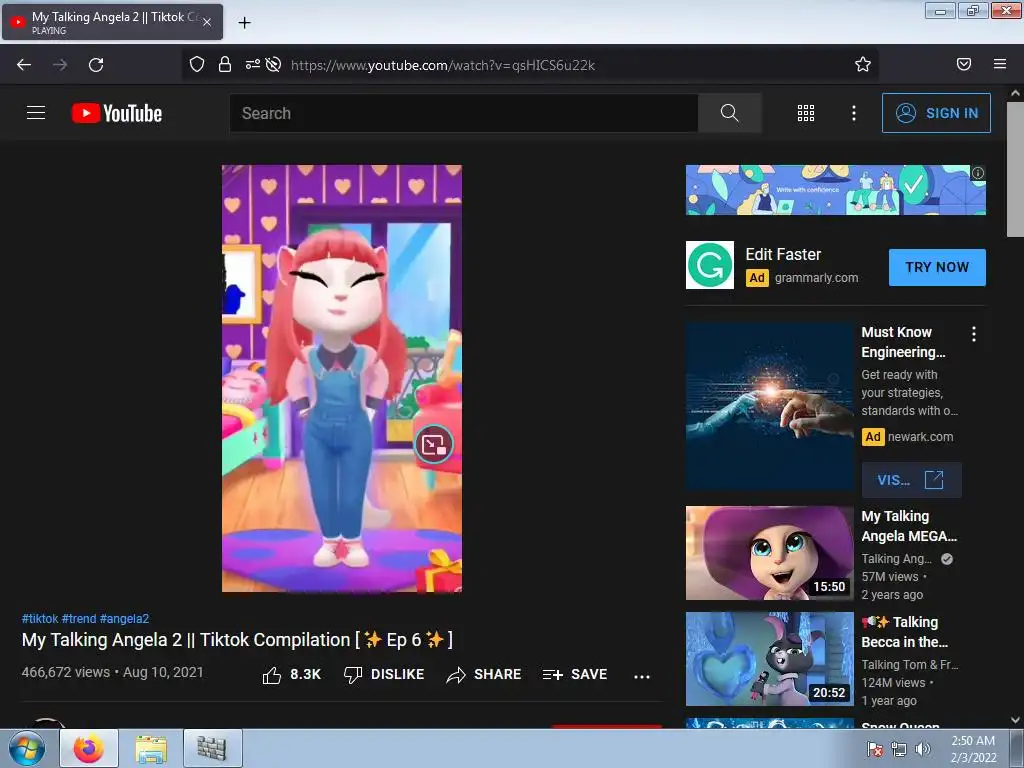Open the #trend hashtag link
The image size is (1024, 768).
tap(79, 618)
